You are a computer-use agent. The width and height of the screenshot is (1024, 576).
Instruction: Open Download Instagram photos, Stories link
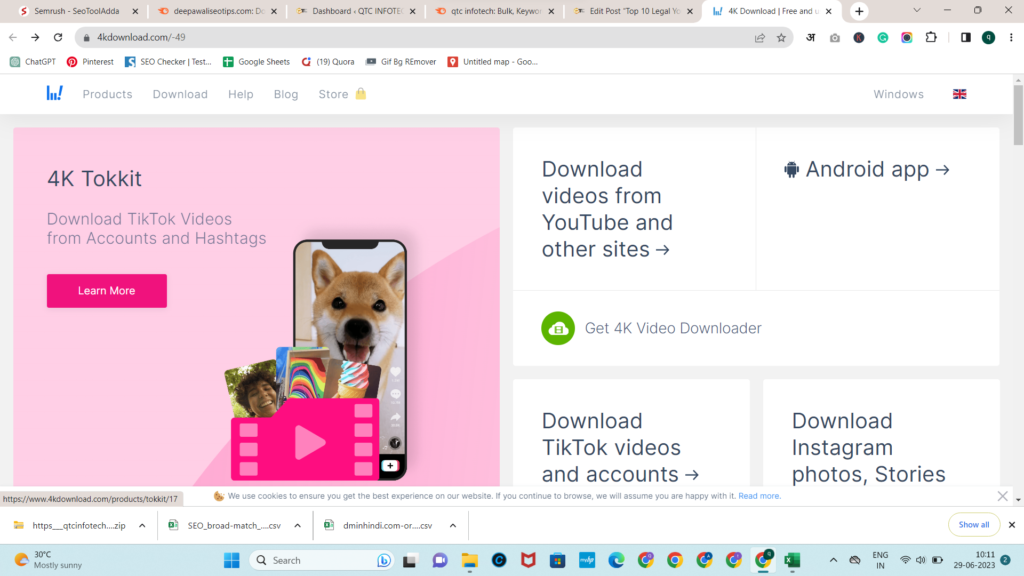pyautogui.click(x=869, y=447)
